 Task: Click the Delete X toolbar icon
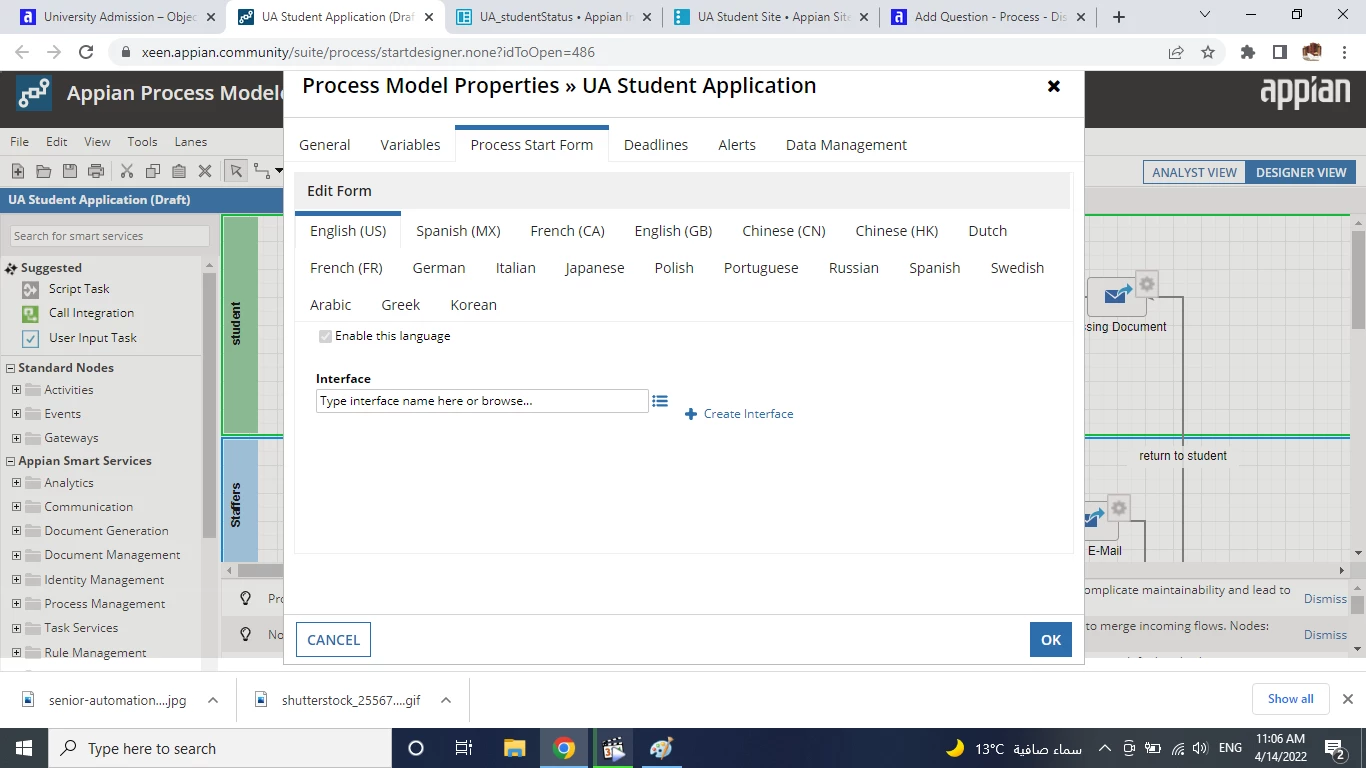205,172
